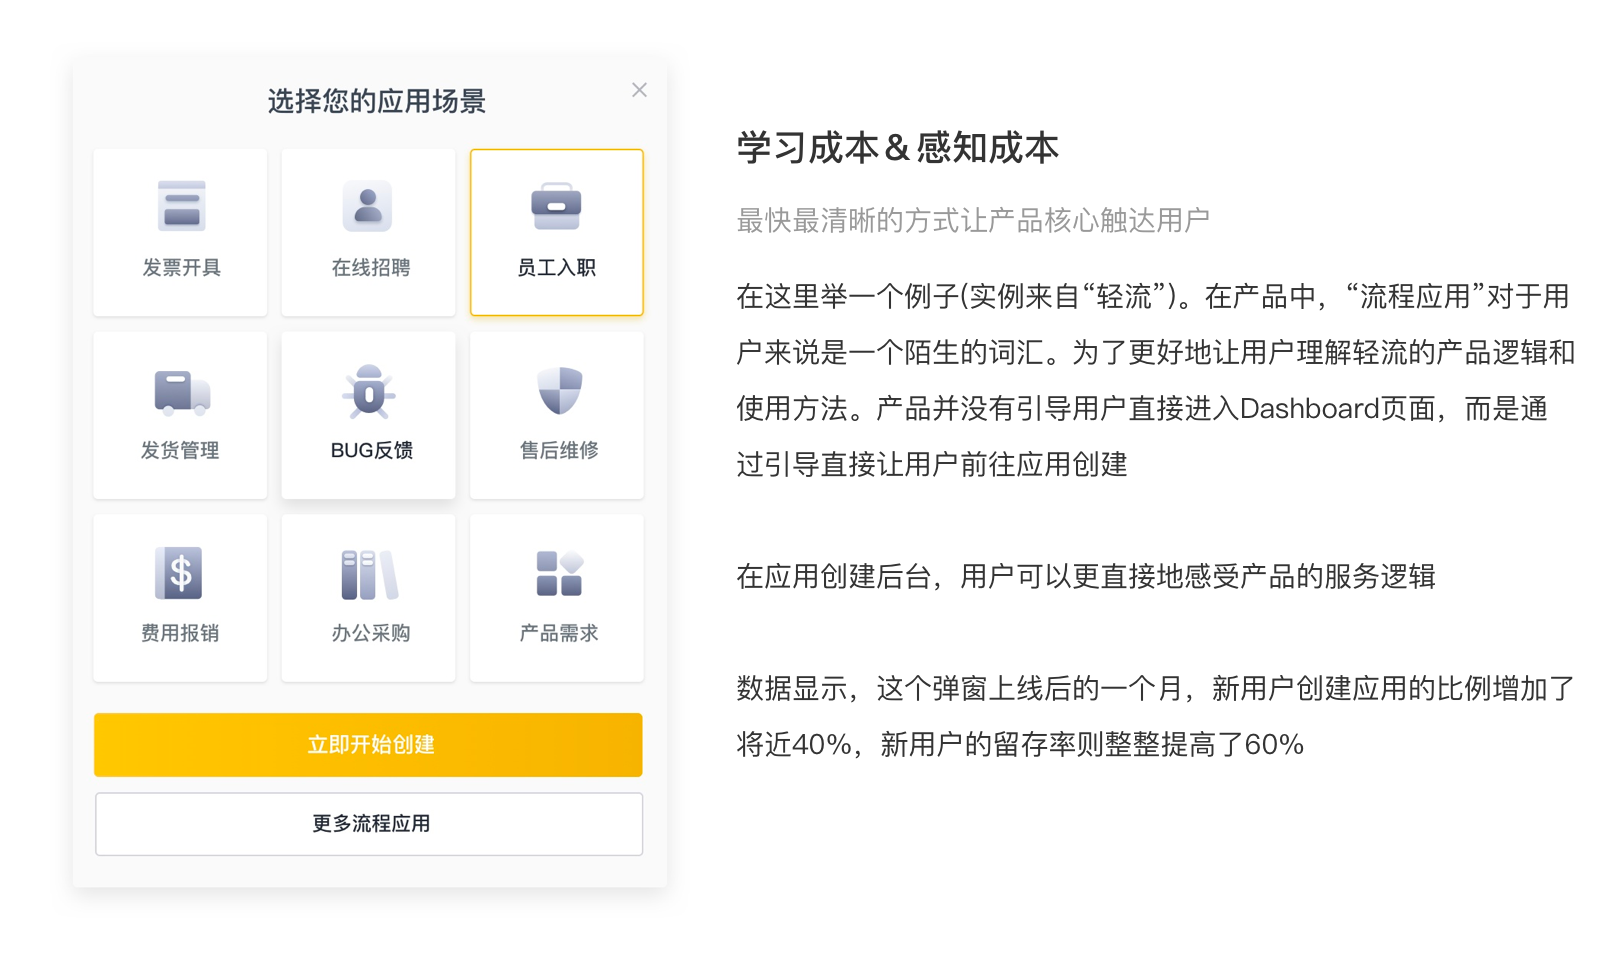Click the heading 学习成本＆感知成本

897,148
